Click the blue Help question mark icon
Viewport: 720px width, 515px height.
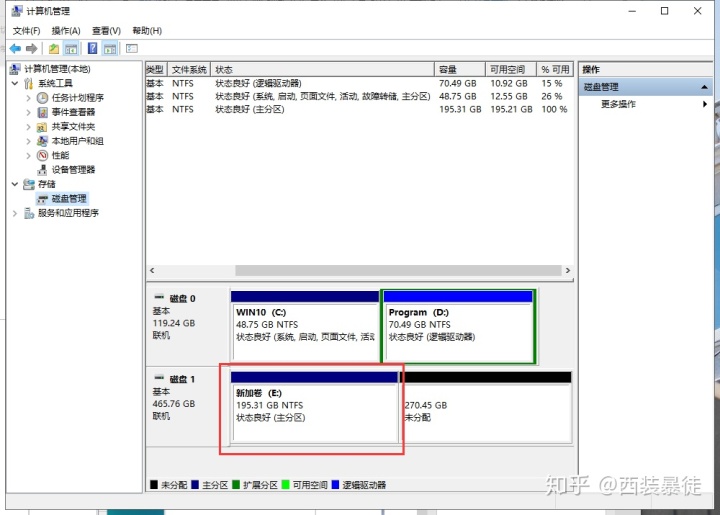(92, 48)
